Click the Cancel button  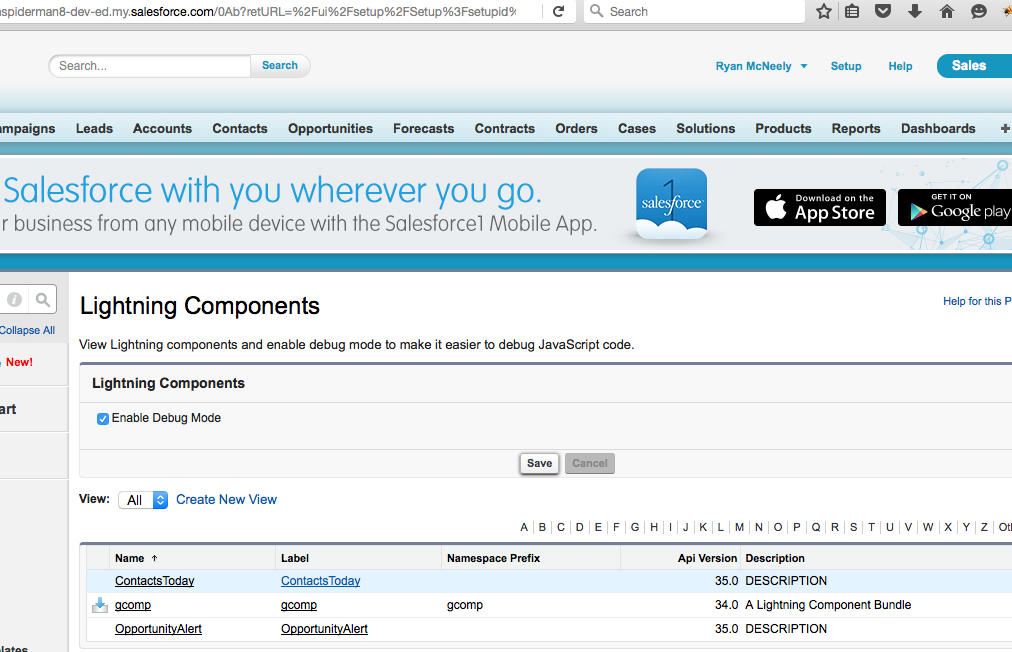pos(590,464)
